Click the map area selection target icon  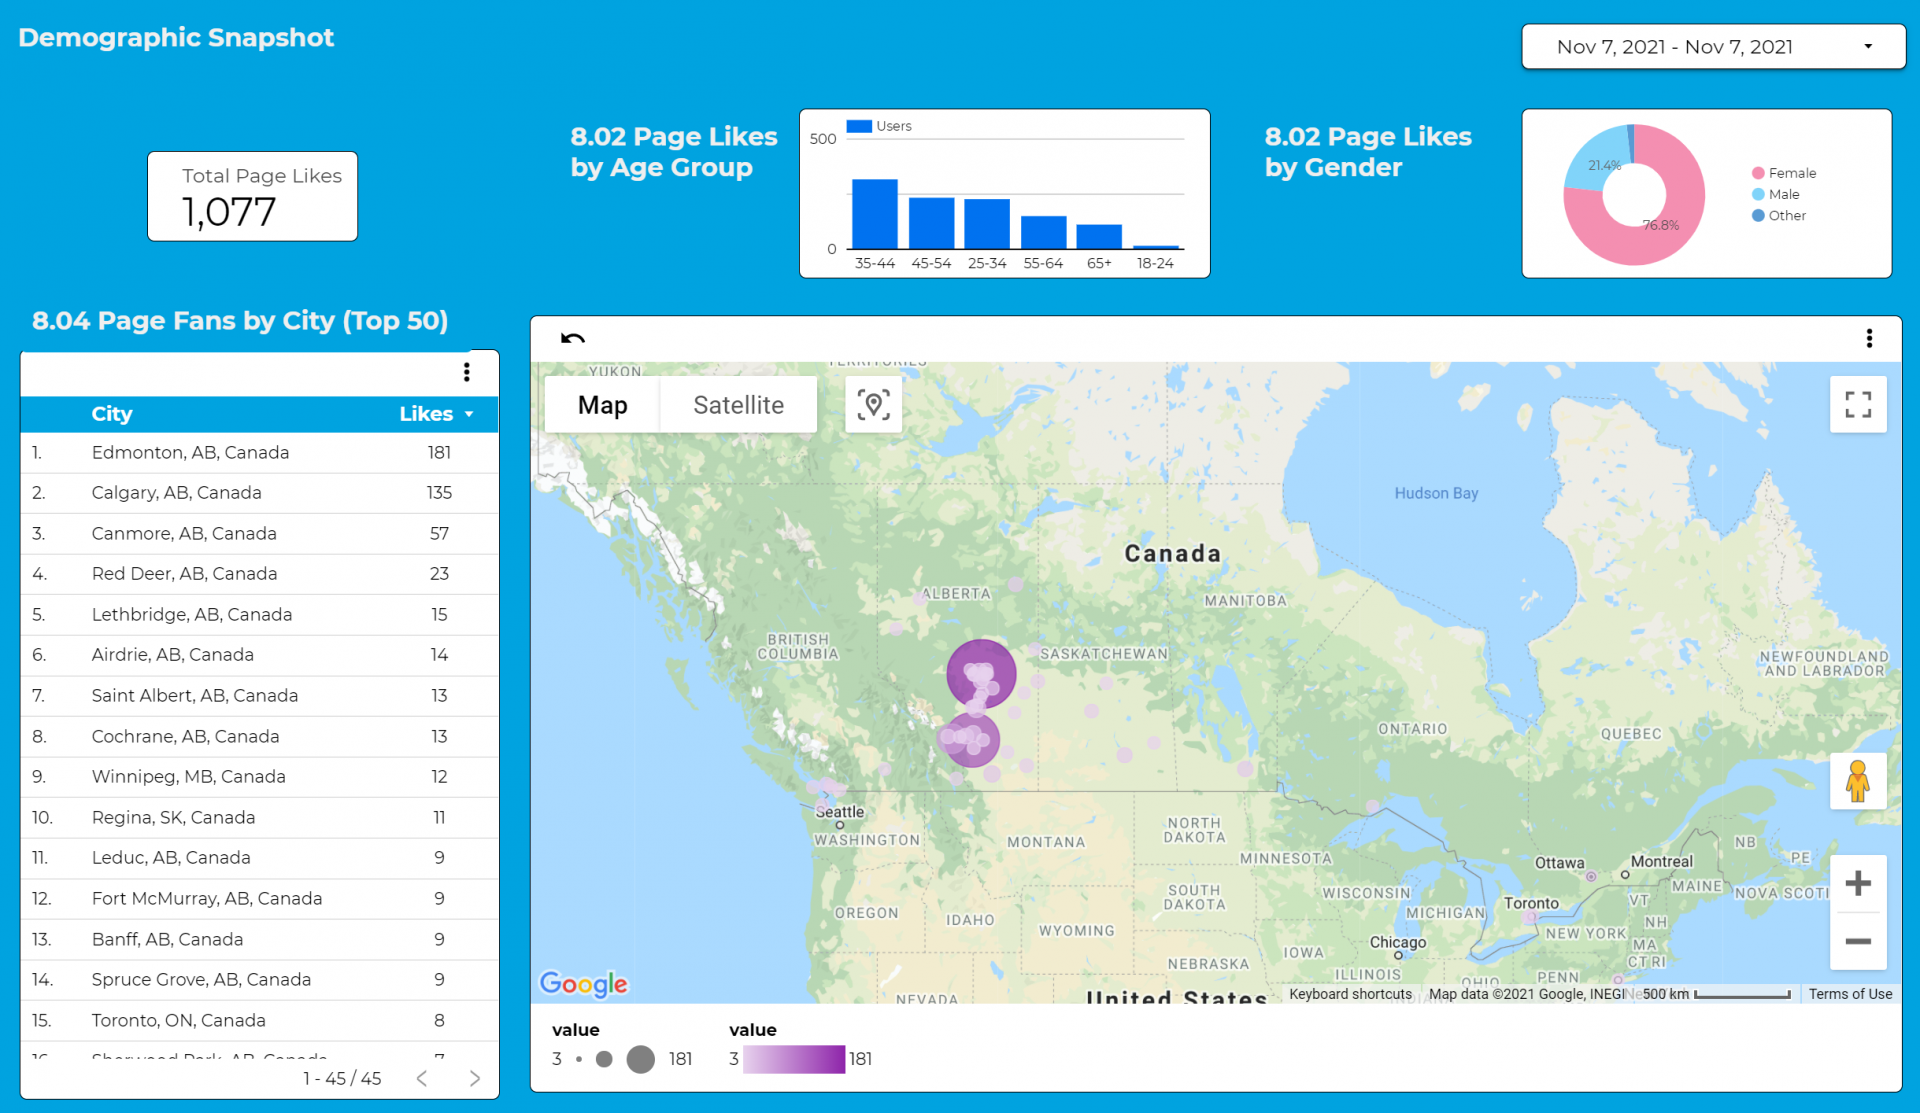coord(873,405)
